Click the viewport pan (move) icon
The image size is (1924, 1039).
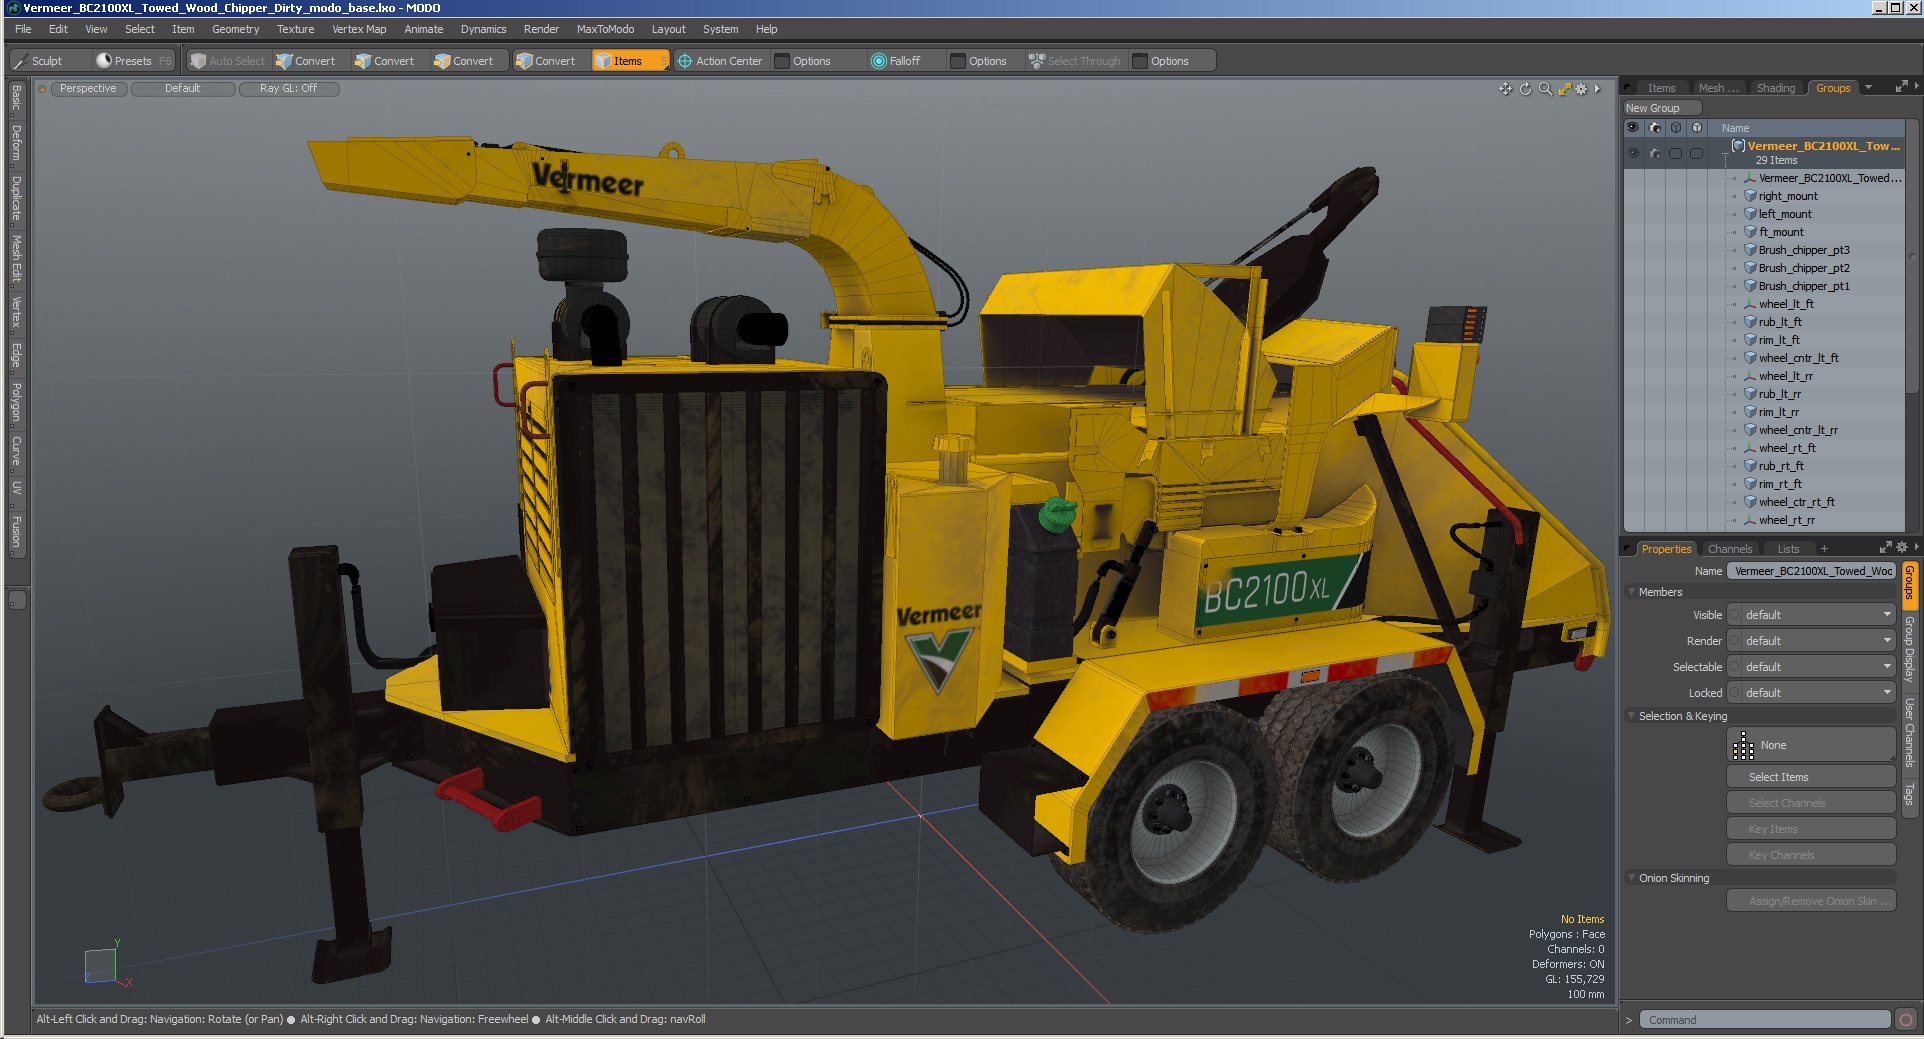click(1505, 89)
